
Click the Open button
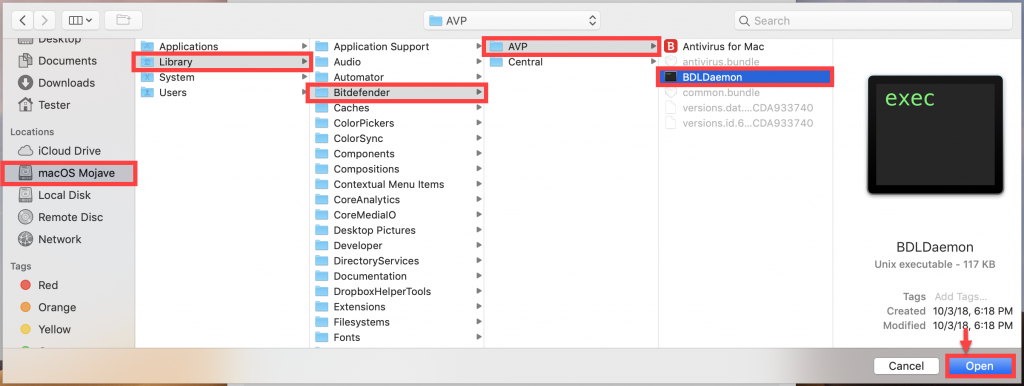click(980, 366)
